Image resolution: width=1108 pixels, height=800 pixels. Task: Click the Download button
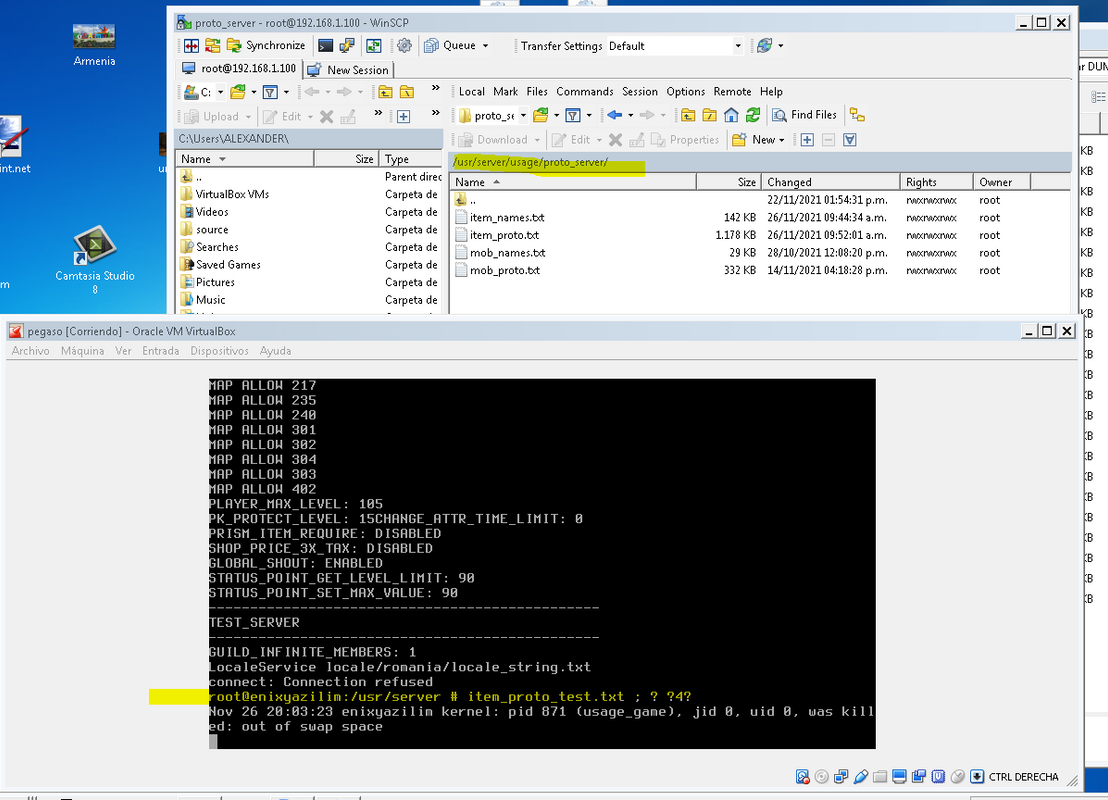[x=493, y=139]
